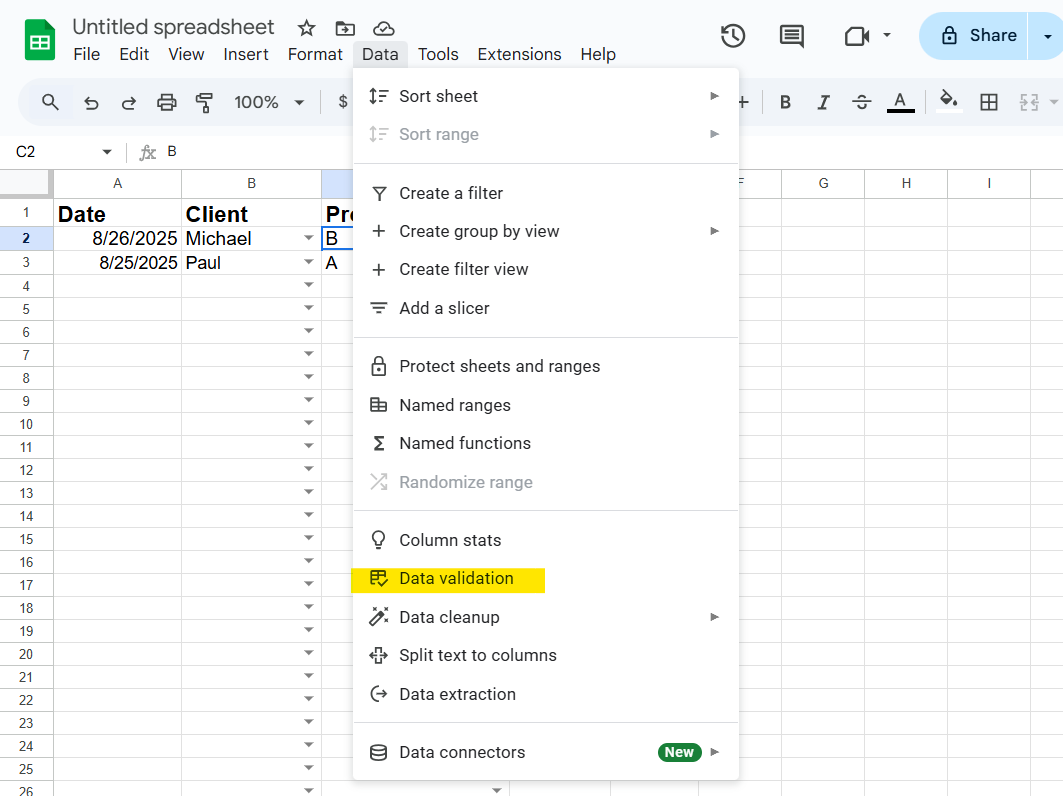Screen dimensions: 1063x796
Task: Expand the name box dropdown arrow
Action: (107, 152)
